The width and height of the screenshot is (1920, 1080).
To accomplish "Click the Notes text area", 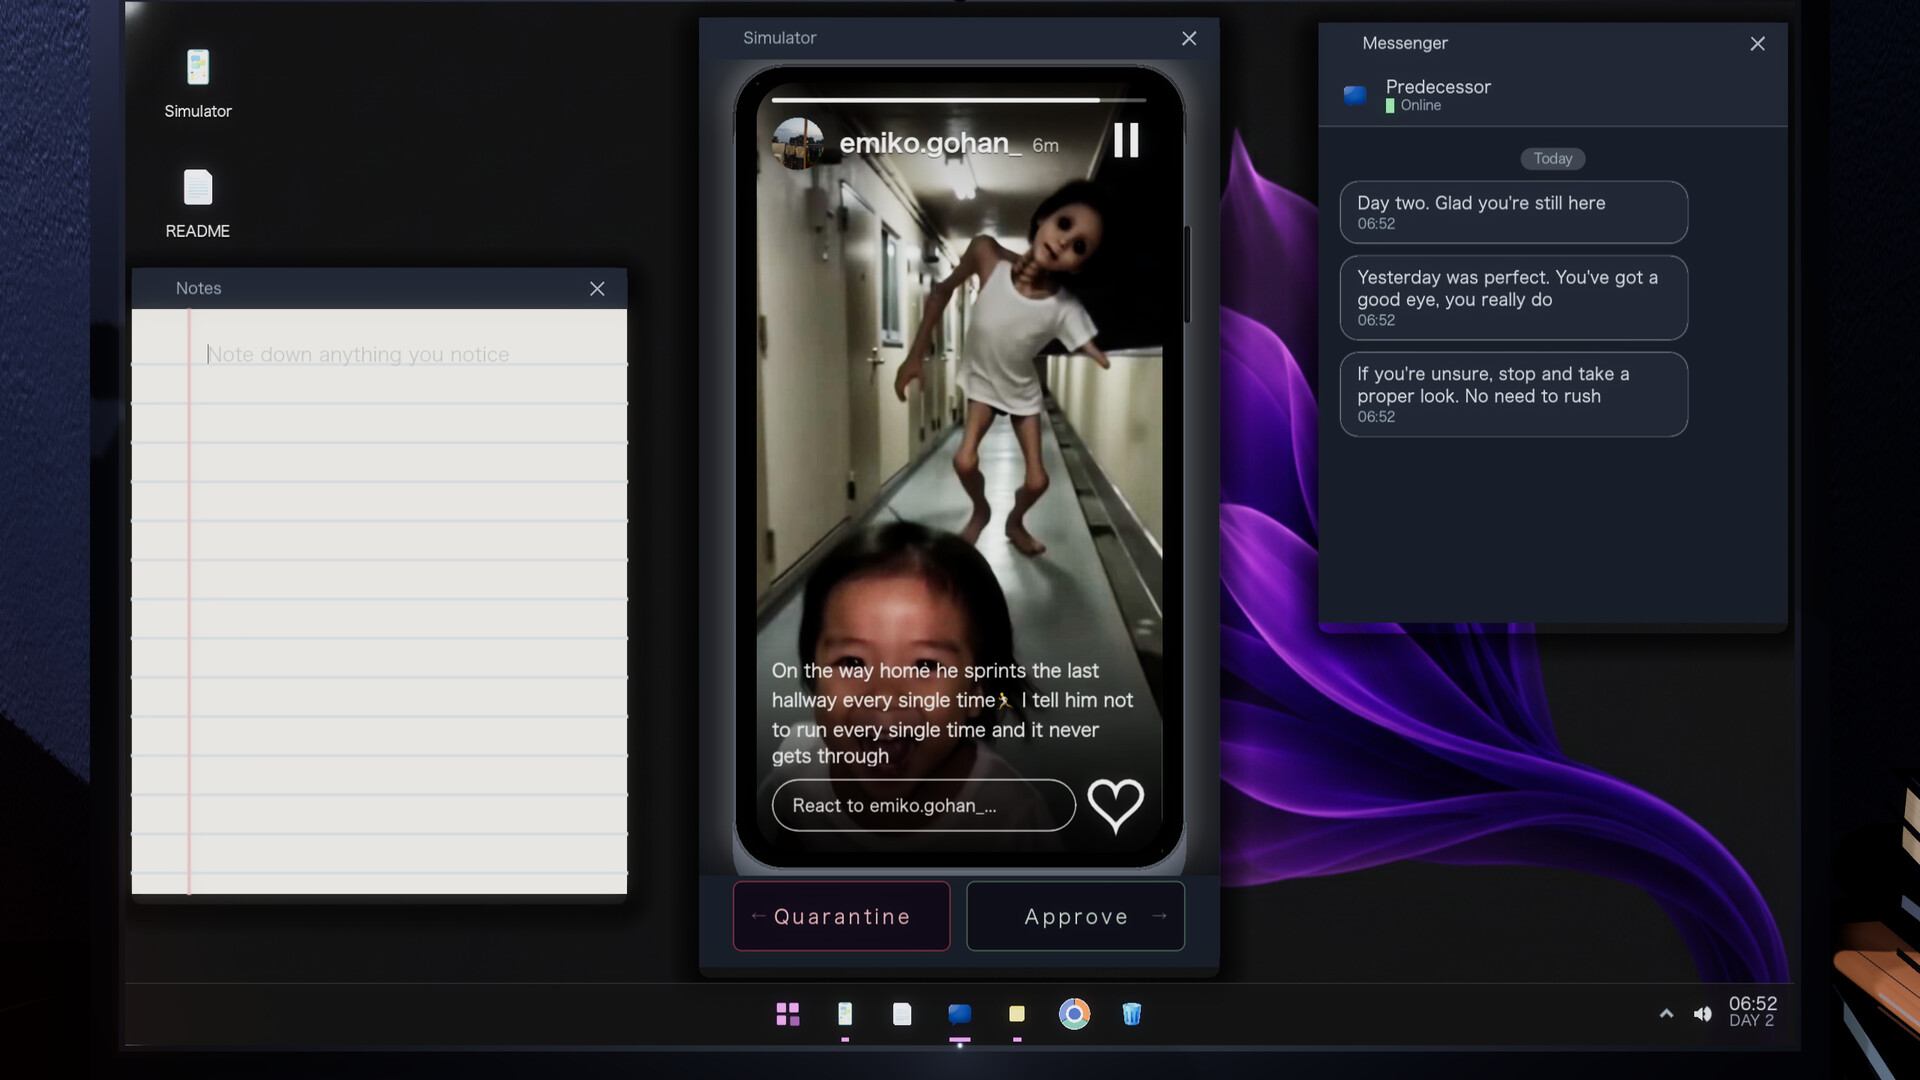I will click(x=379, y=601).
